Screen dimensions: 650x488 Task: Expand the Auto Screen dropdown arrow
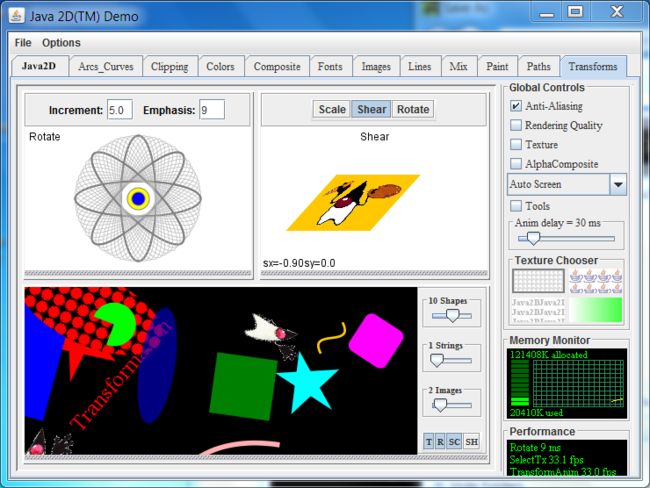[x=618, y=185]
